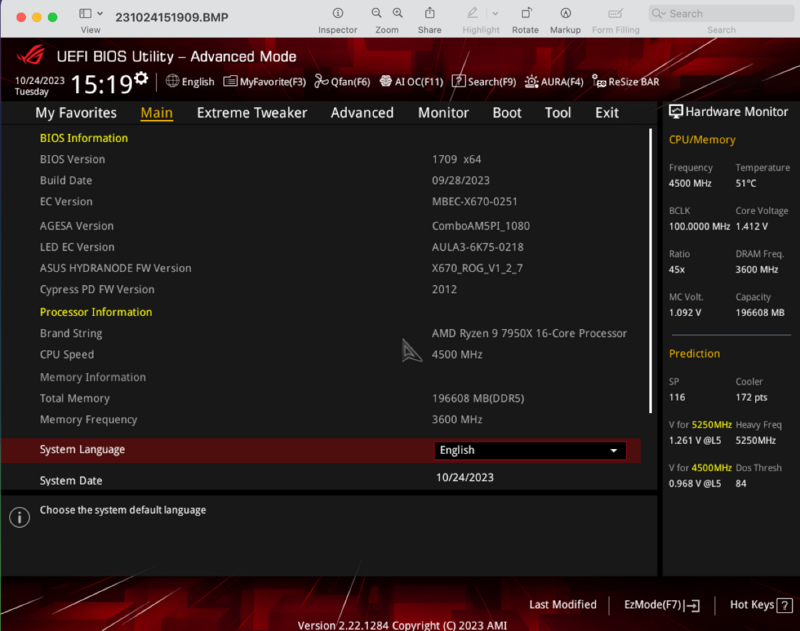Select AGESA Version ComboAM5PI_1080
The width and height of the screenshot is (800, 631).
tap(481, 226)
